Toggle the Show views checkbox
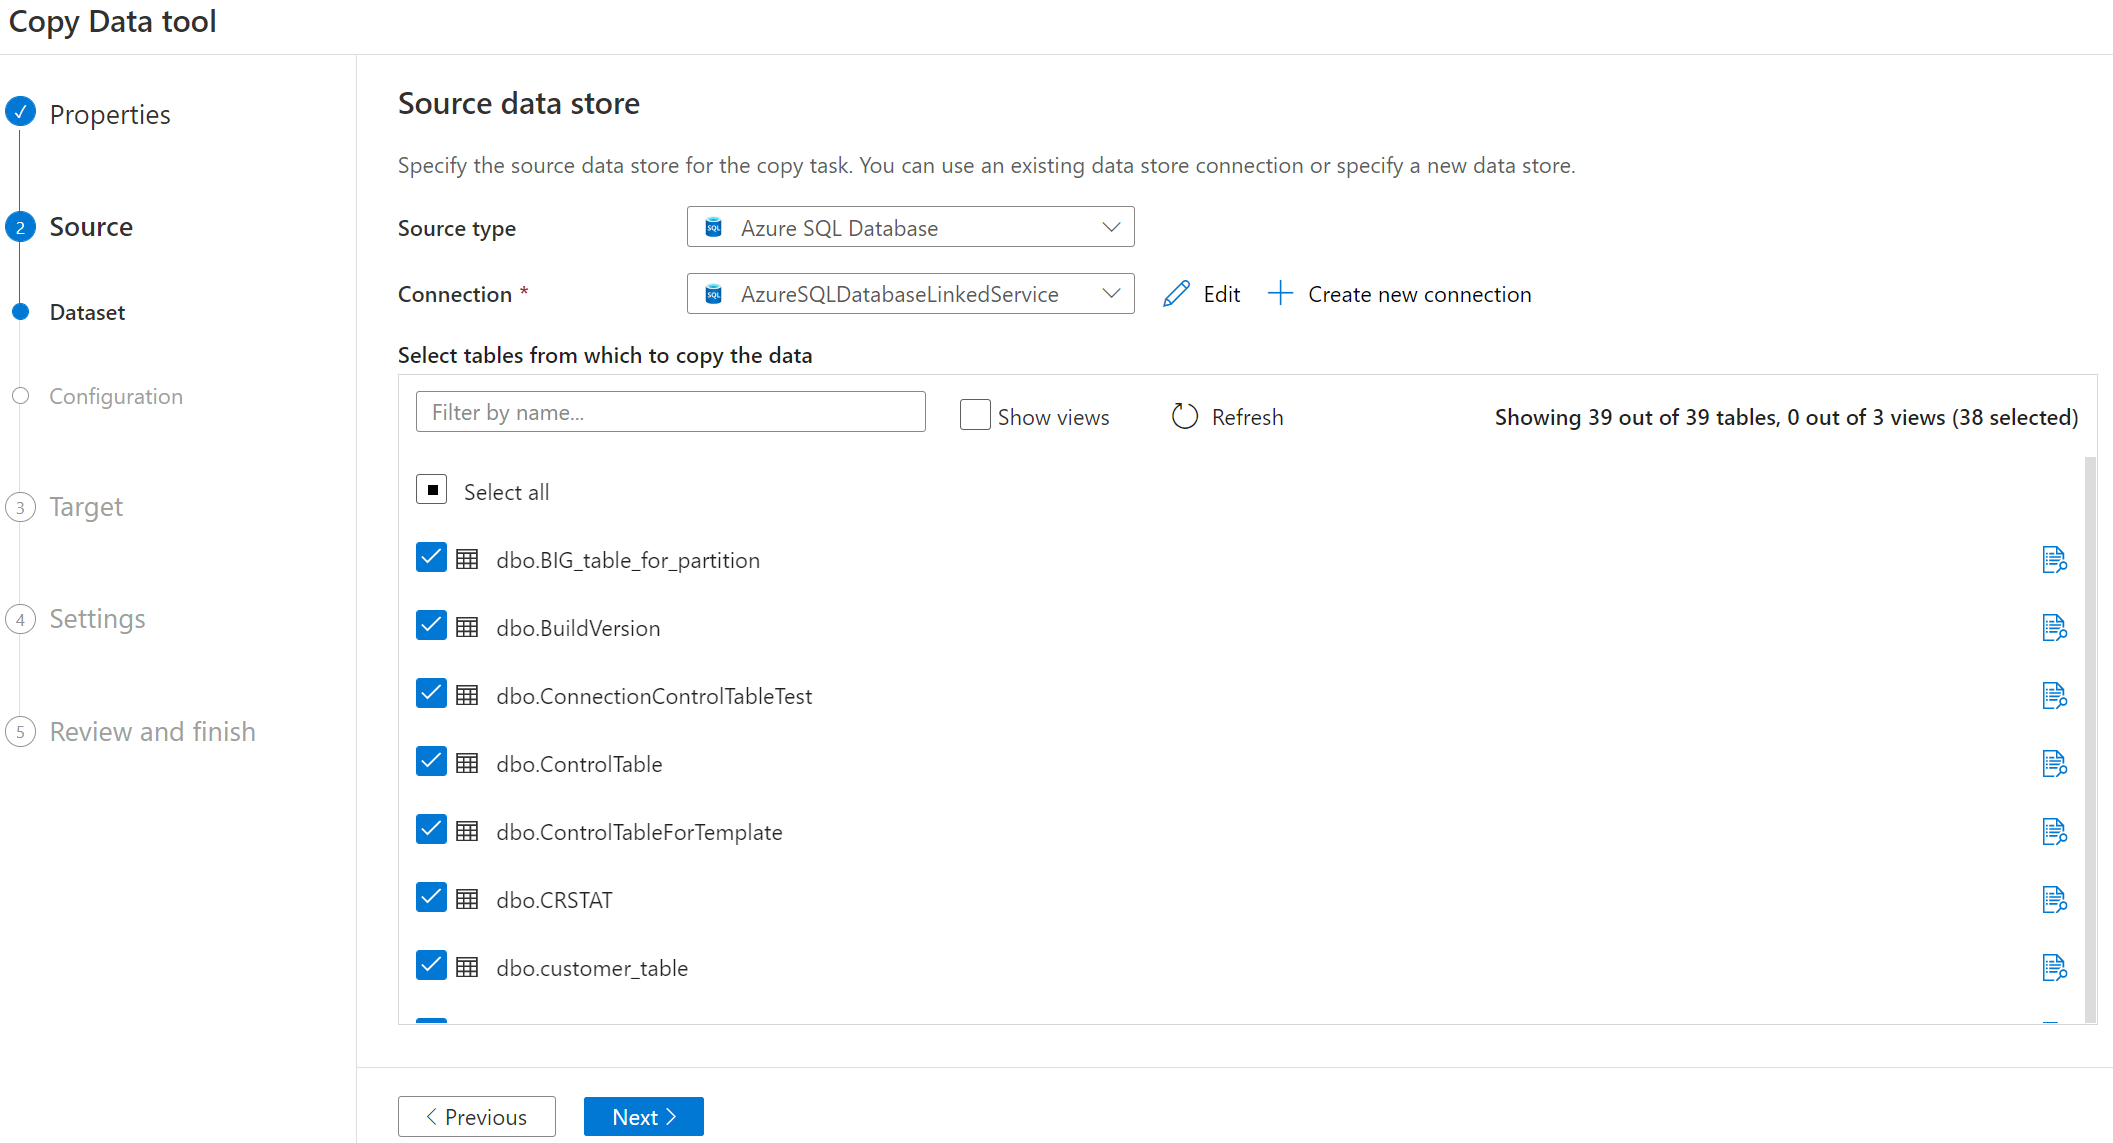 [x=975, y=414]
